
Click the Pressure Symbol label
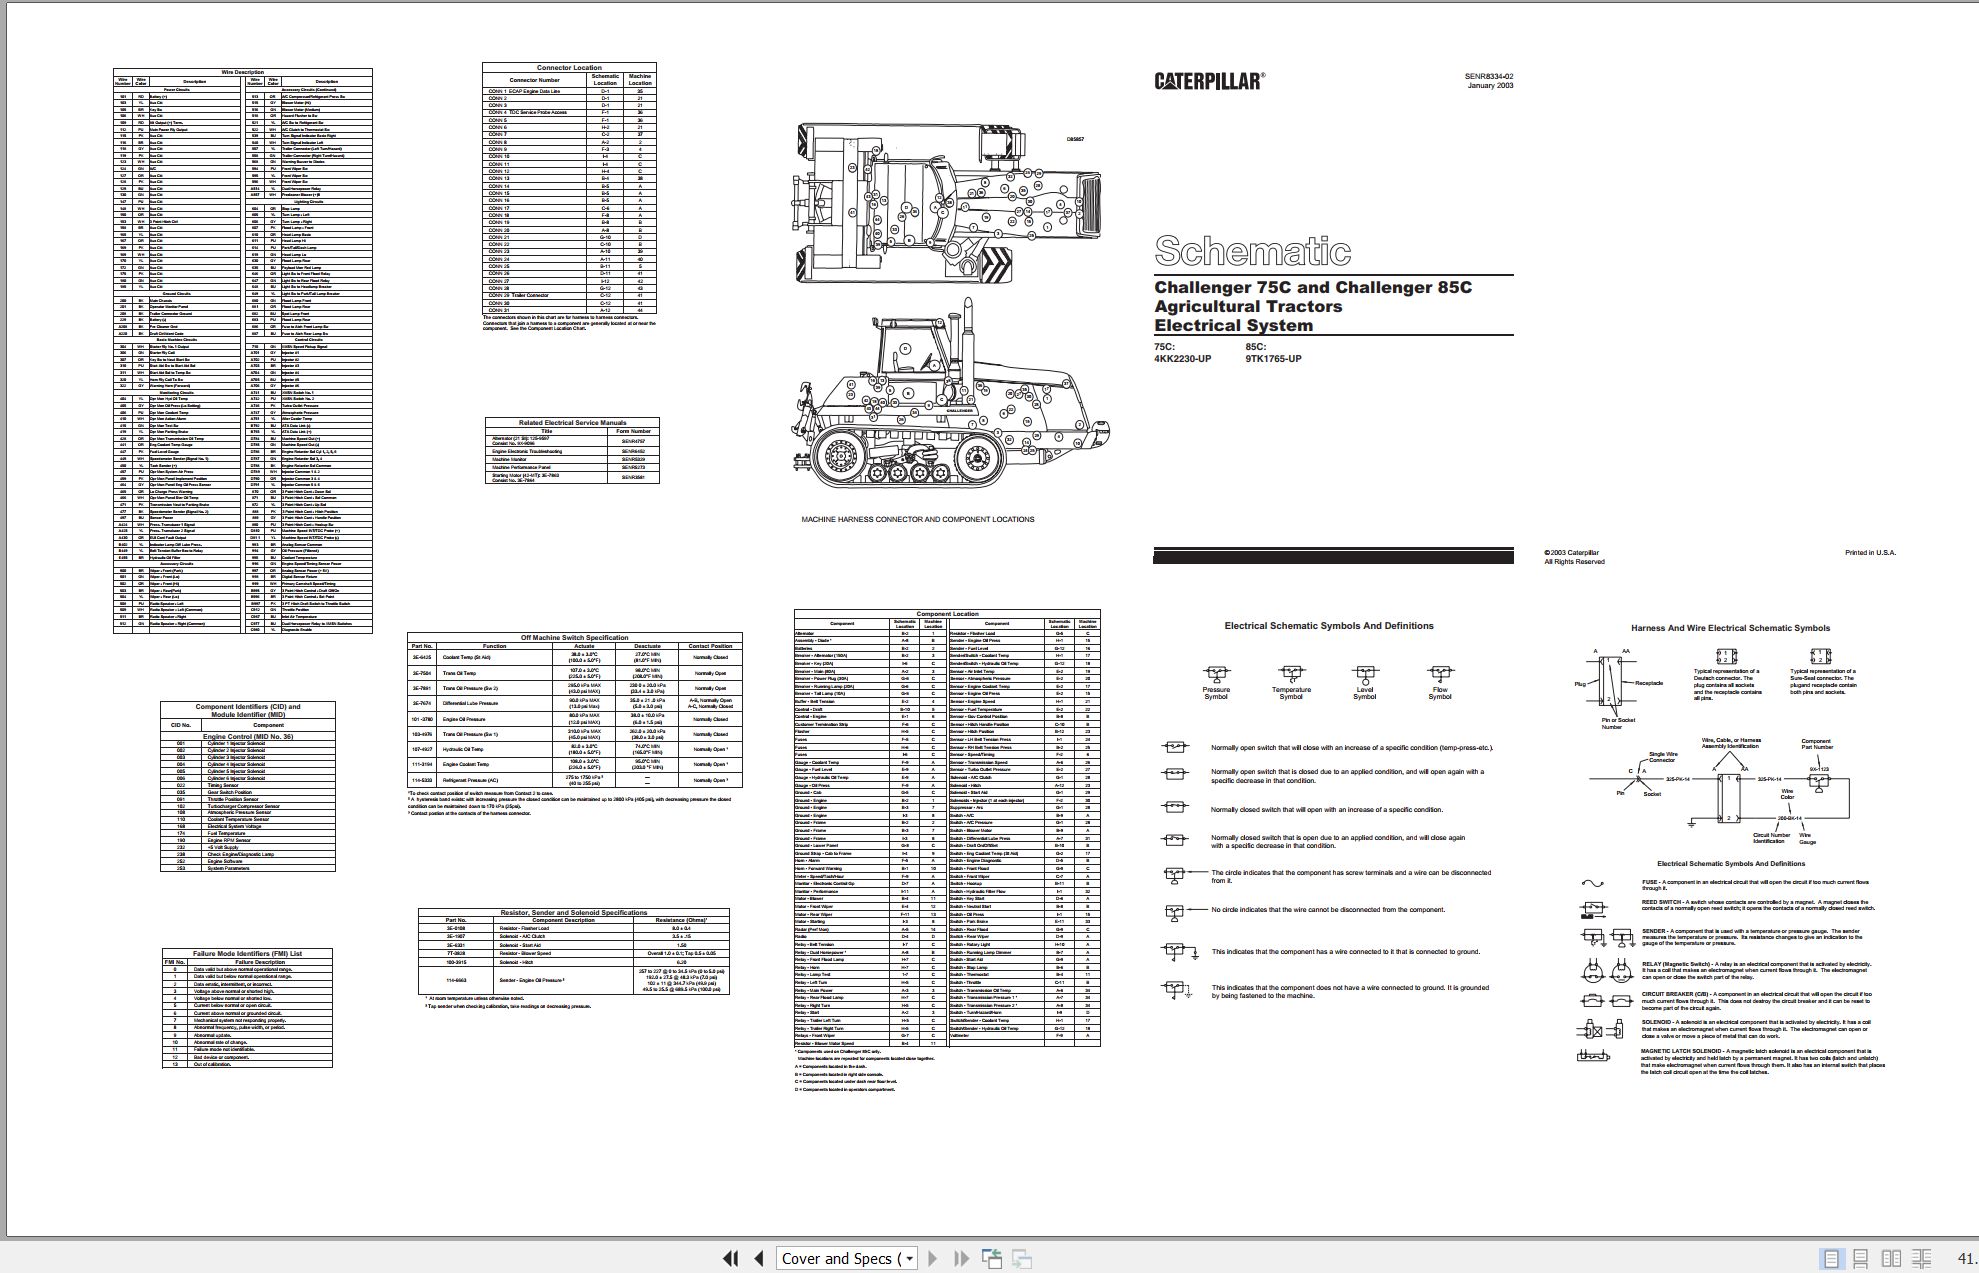[x=1216, y=693]
